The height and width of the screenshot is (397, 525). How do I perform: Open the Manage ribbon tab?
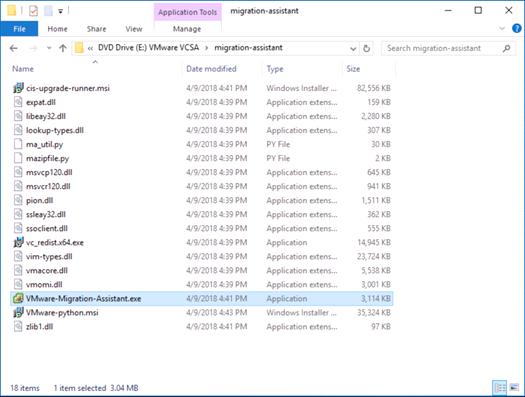(x=187, y=29)
